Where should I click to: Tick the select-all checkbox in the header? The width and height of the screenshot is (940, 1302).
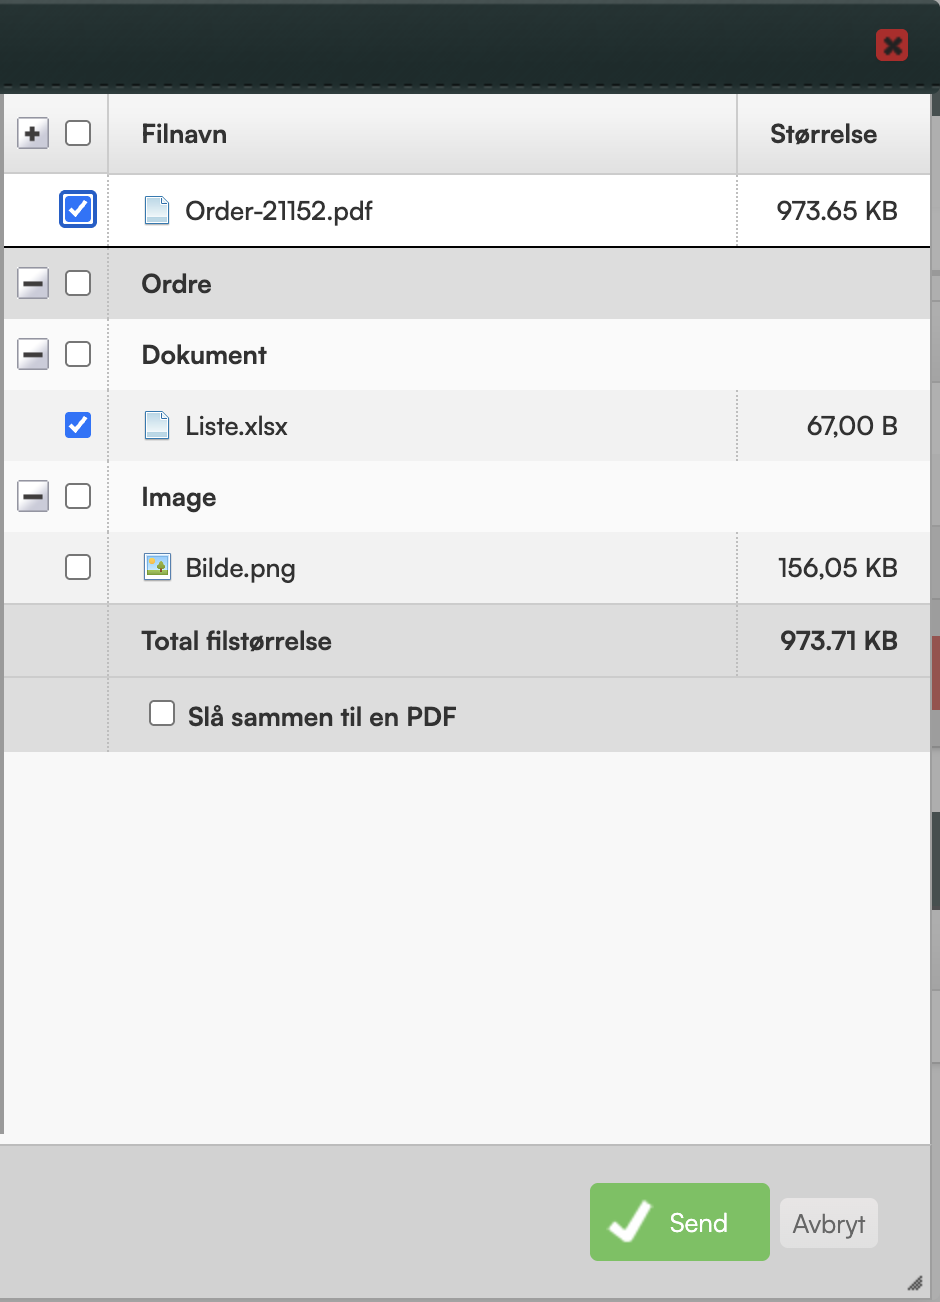click(x=78, y=134)
